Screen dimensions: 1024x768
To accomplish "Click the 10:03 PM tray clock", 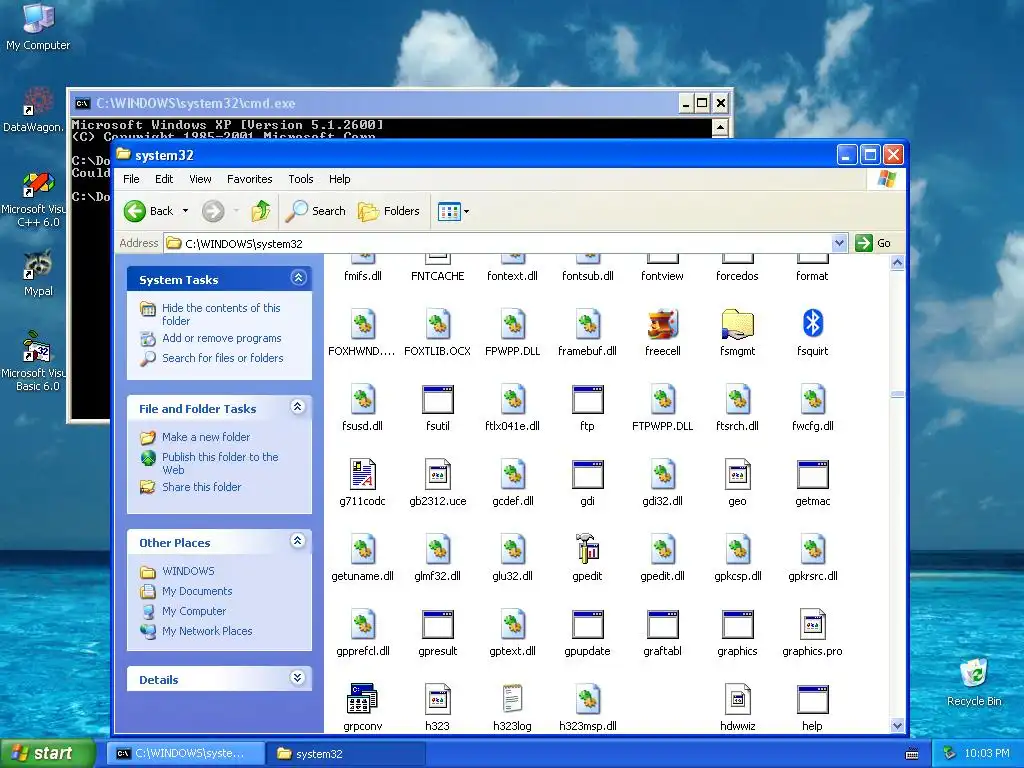I will [x=986, y=754].
